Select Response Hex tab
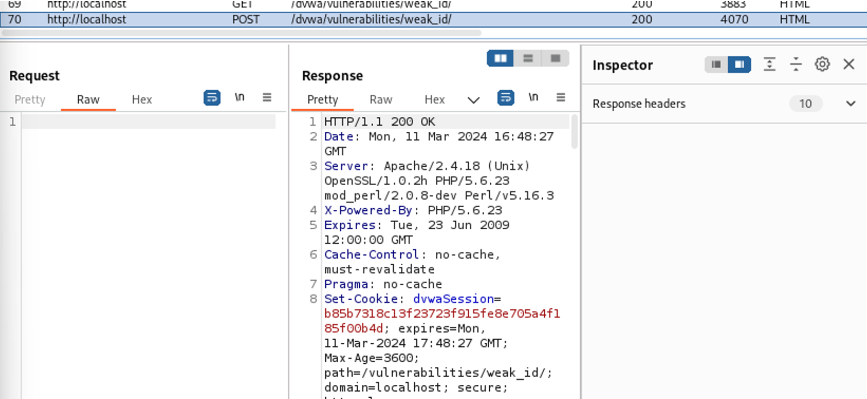The image size is (867, 399). tap(435, 99)
